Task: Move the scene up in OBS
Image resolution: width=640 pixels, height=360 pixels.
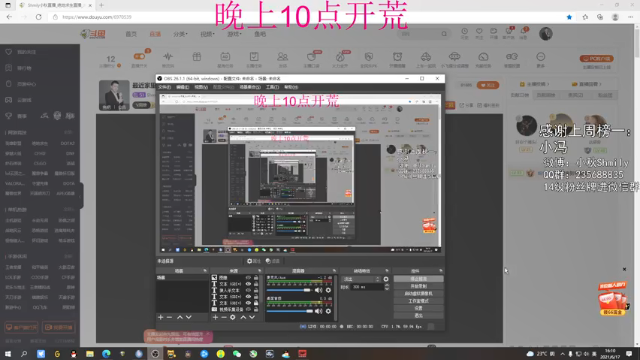Action: coord(180,317)
